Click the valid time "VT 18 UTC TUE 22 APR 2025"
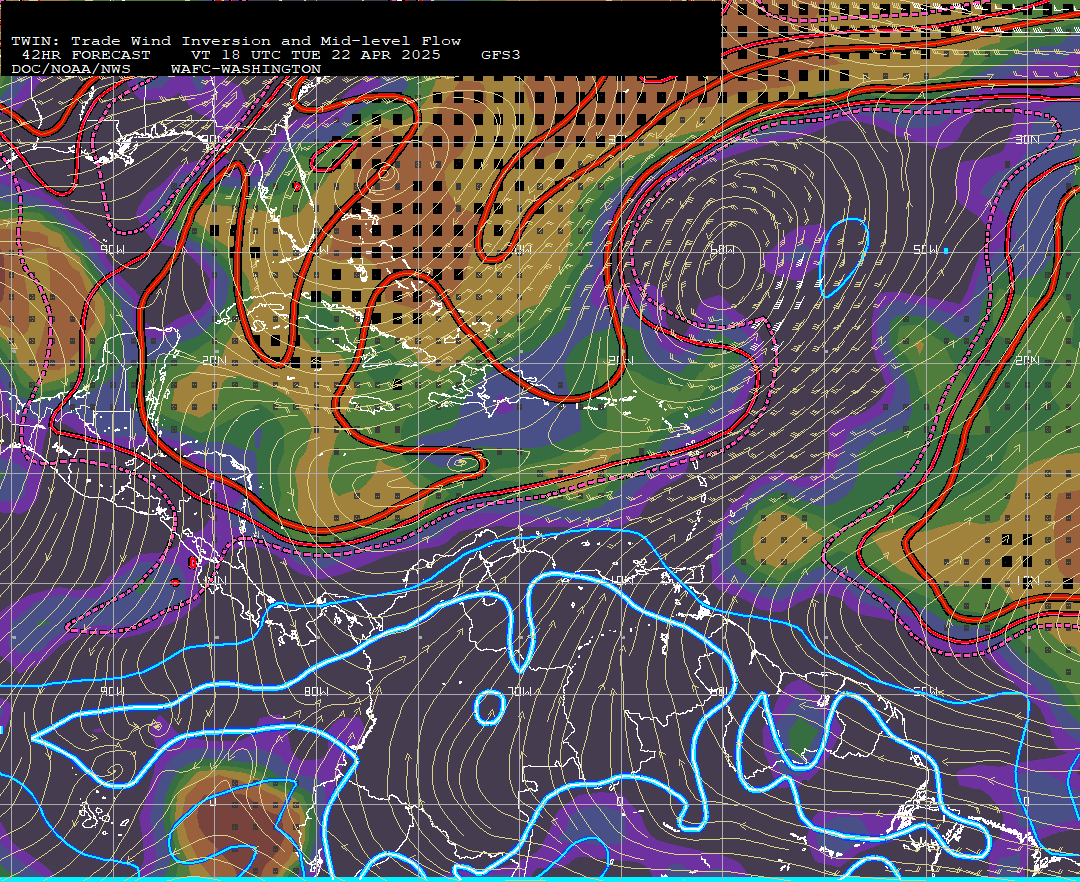Image resolution: width=1080 pixels, height=882 pixels. tap(315, 55)
